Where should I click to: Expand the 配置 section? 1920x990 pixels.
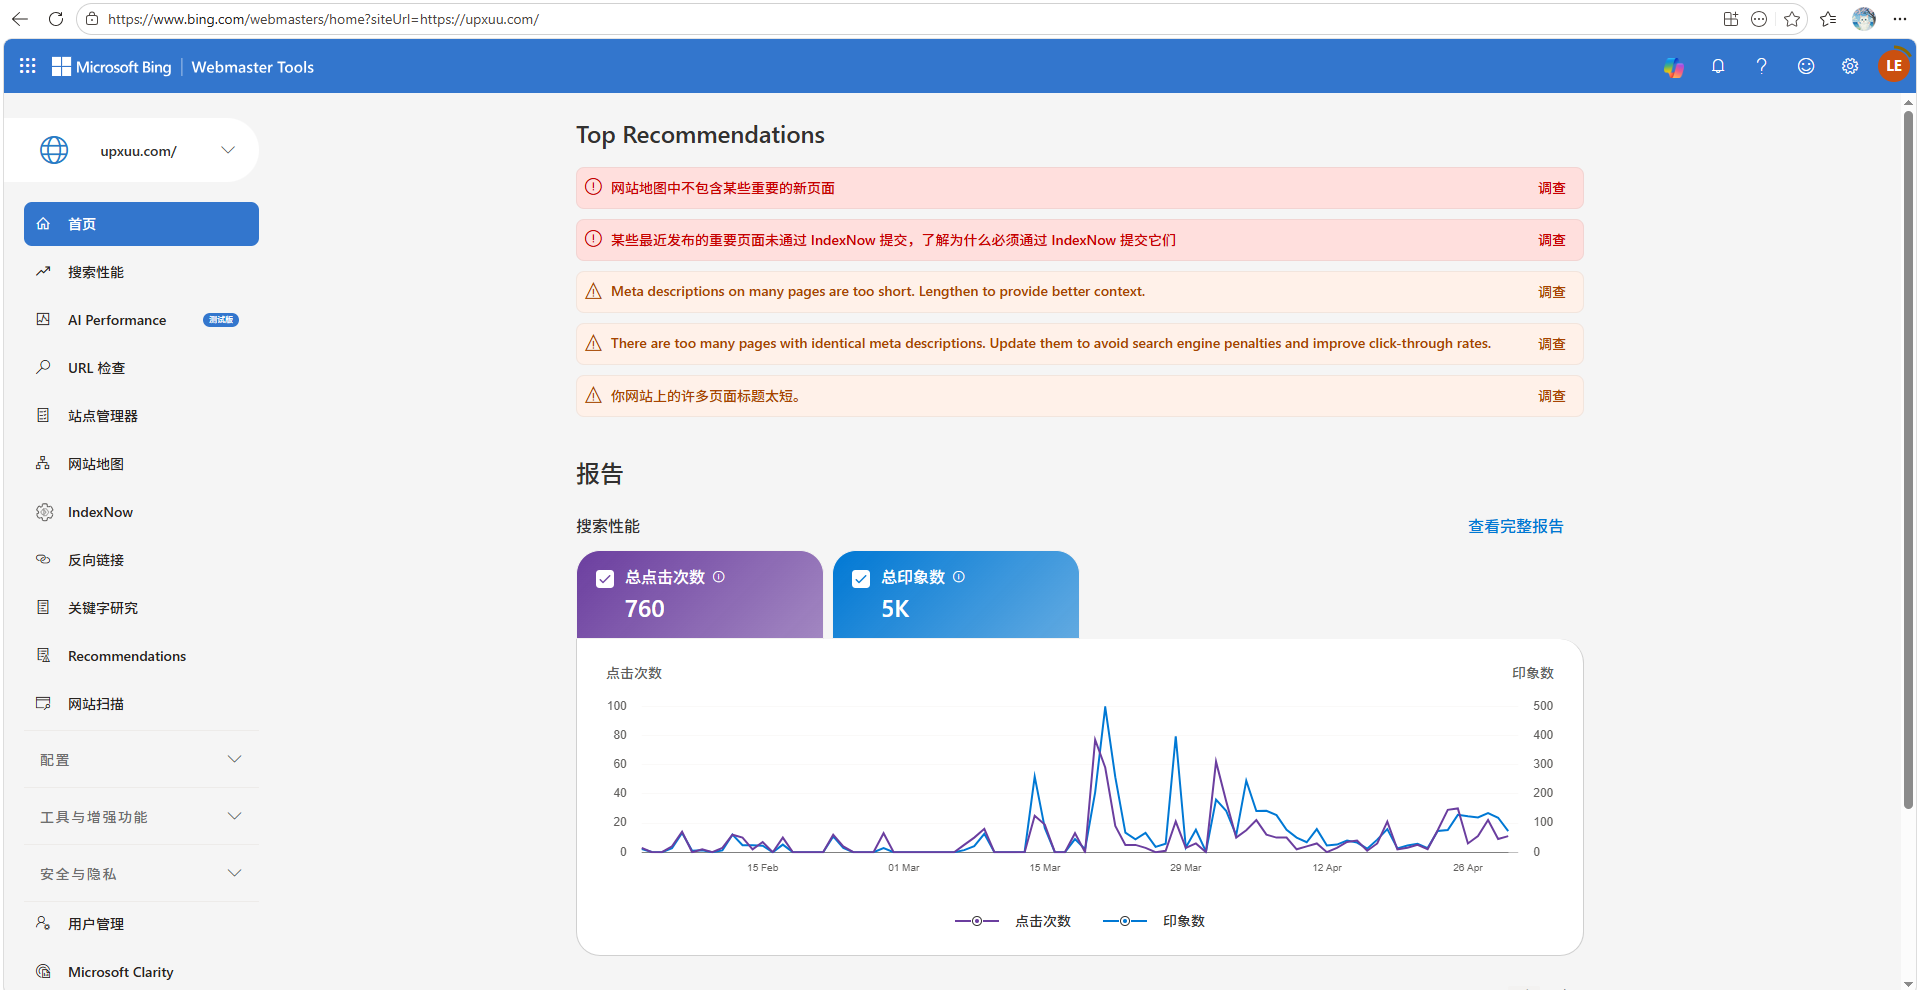pyautogui.click(x=141, y=760)
